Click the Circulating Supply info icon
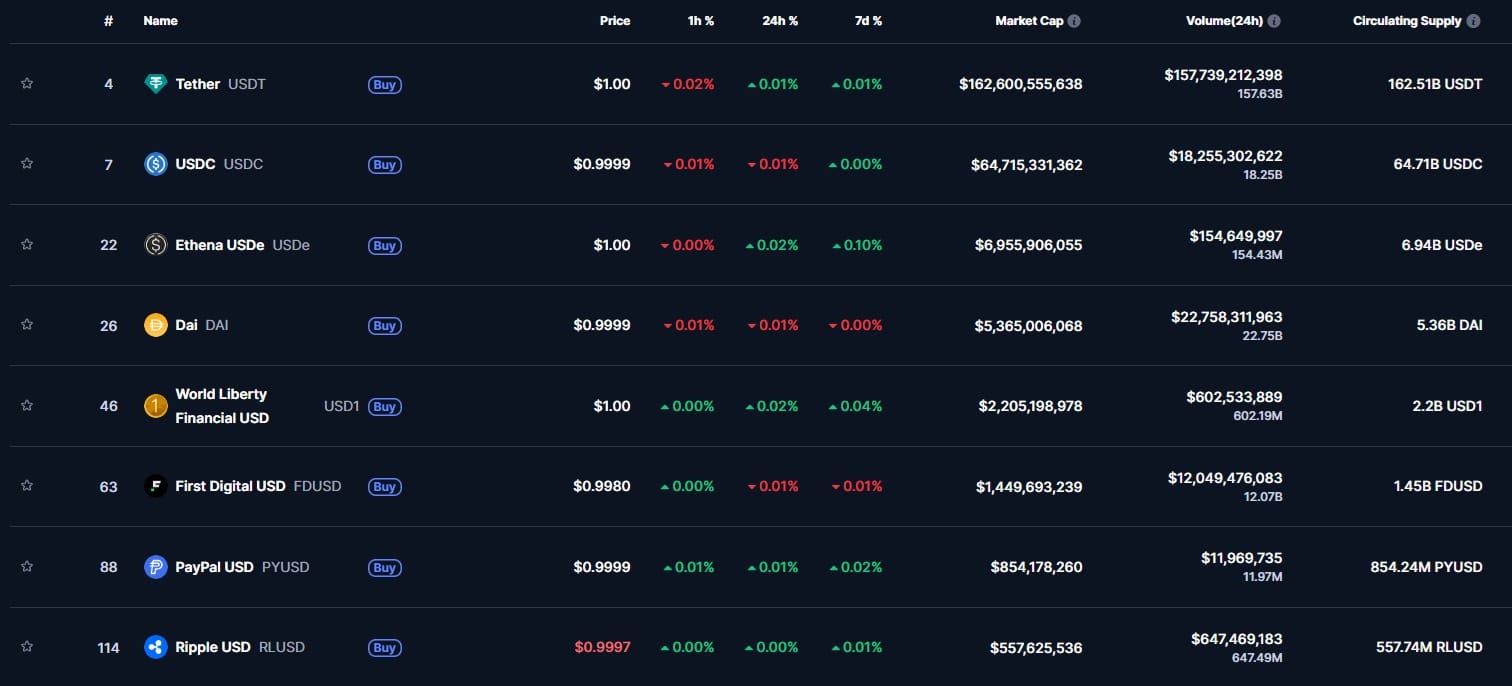The width and height of the screenshot is (1512, 686). (1473, 21)
